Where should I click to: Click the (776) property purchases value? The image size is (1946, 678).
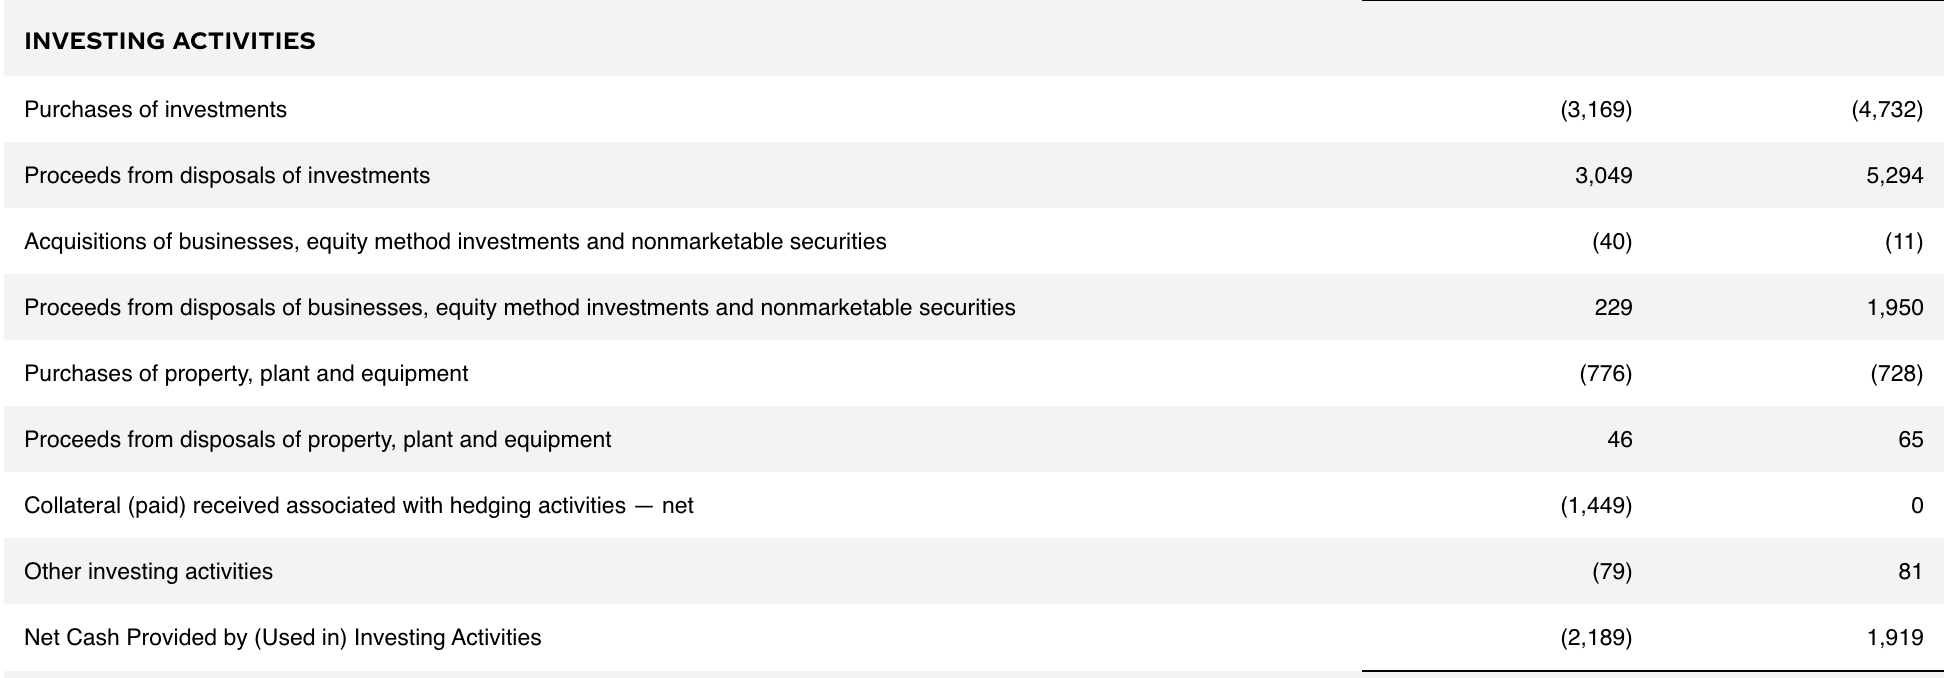click(1605, 373)
